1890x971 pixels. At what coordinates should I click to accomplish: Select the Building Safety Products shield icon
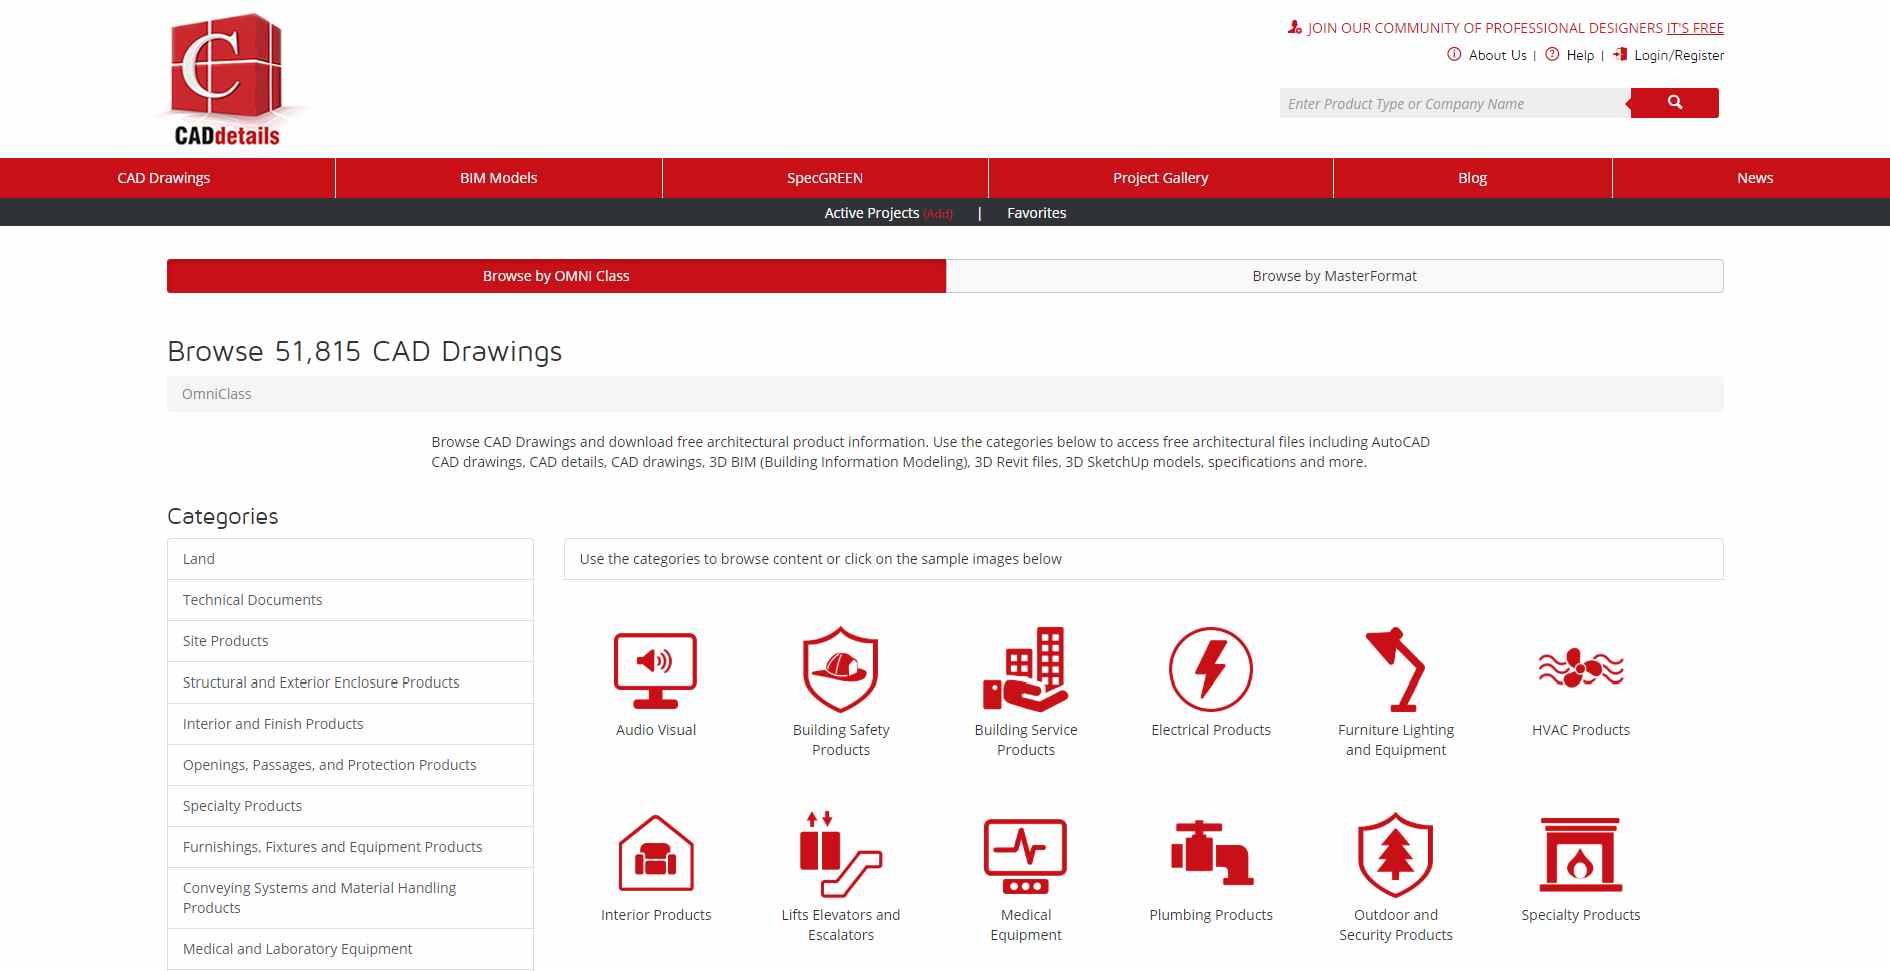coord(841,668)
